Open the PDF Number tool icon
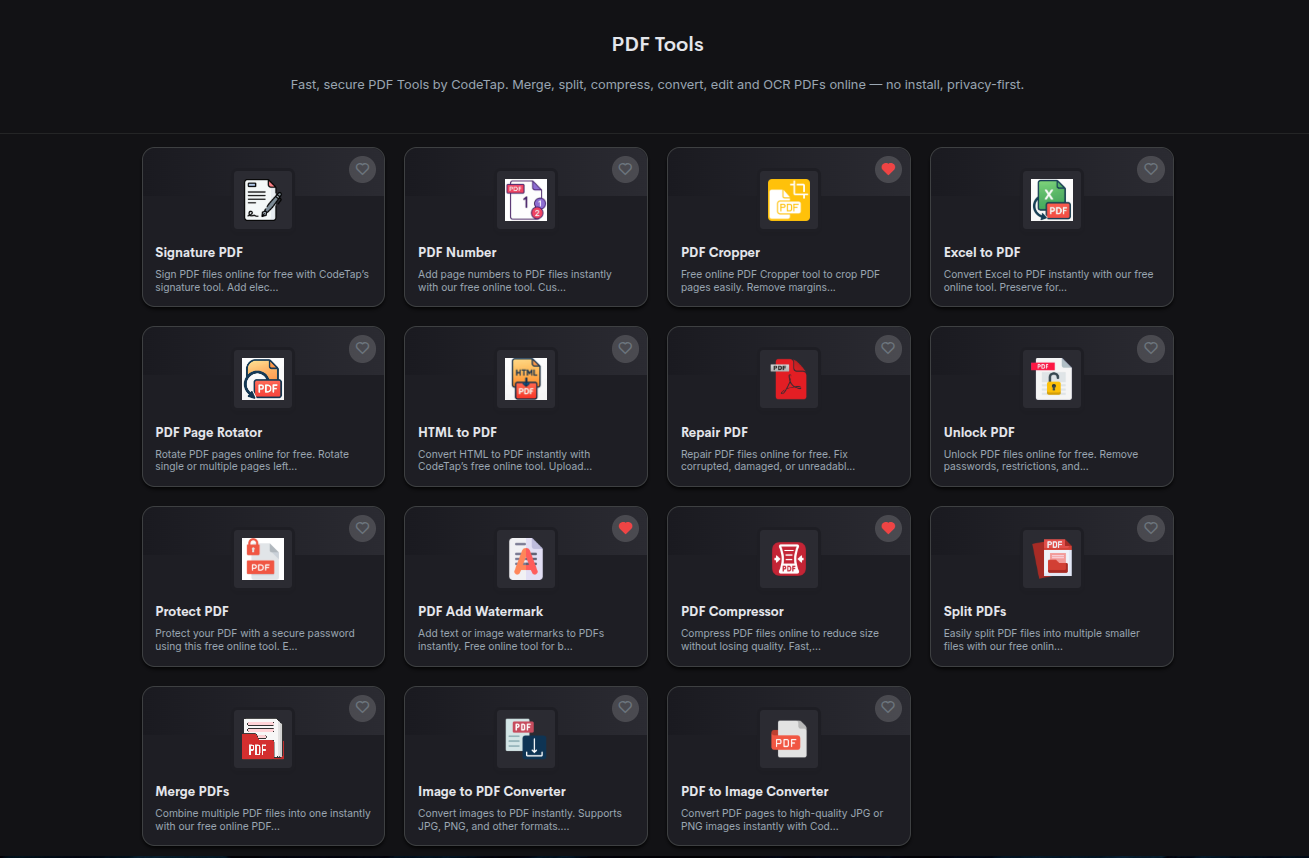Viewport: 1309px width, 858px height. pyautogui.click(x=526, y=200)
